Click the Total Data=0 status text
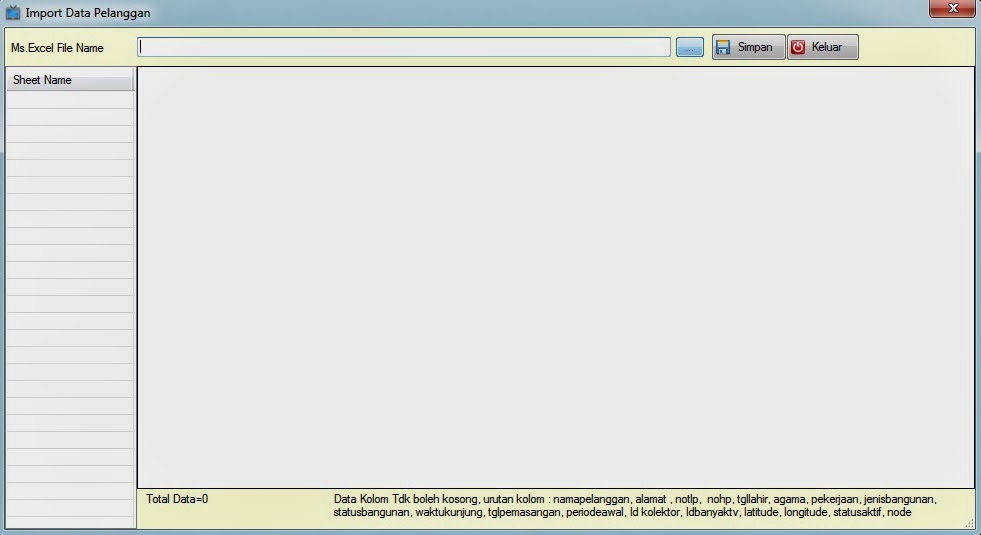The height and width of the screenshot is (535, 981). 177,499
